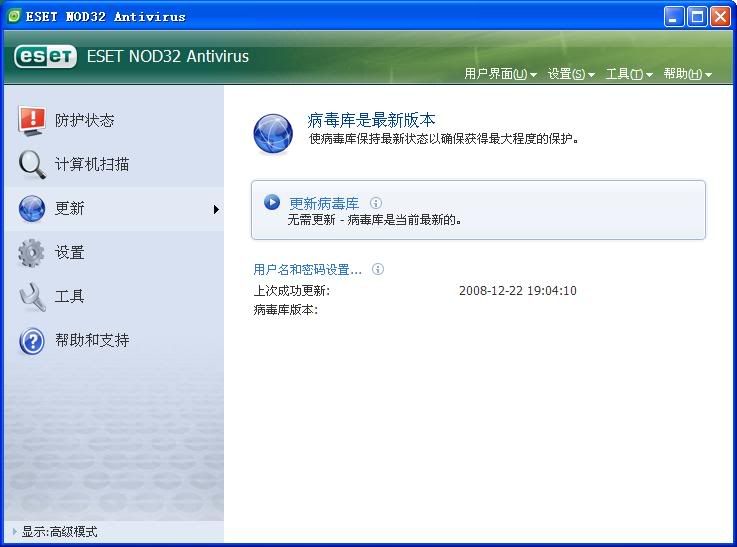This screenshot has height=547, width=737.
Task: Open the 用户界面(U) dropdown menu
Action: coord(500,74)
